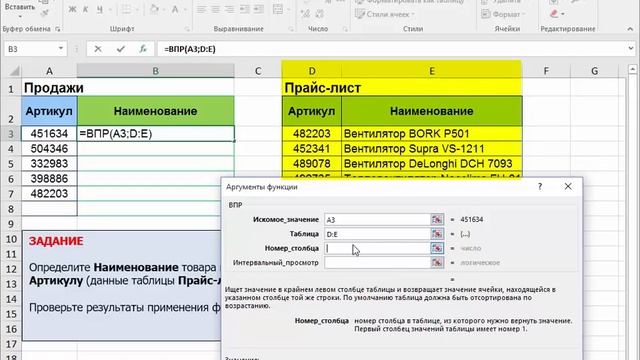Open the Вставить paste dropdown

tap(20, 17)
